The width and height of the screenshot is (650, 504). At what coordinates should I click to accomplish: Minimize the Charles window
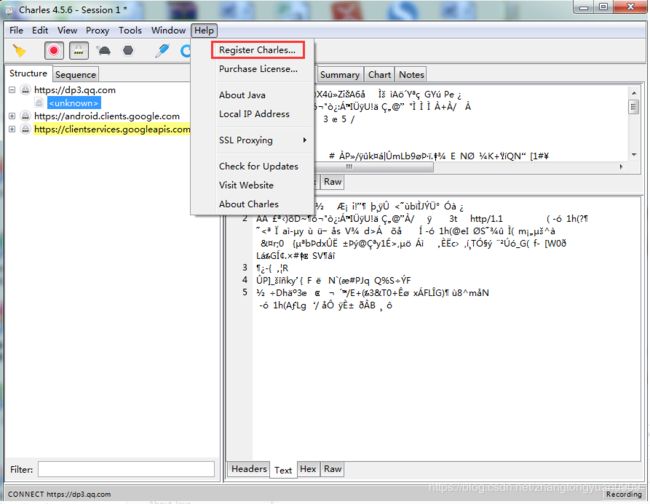(584, 7)
